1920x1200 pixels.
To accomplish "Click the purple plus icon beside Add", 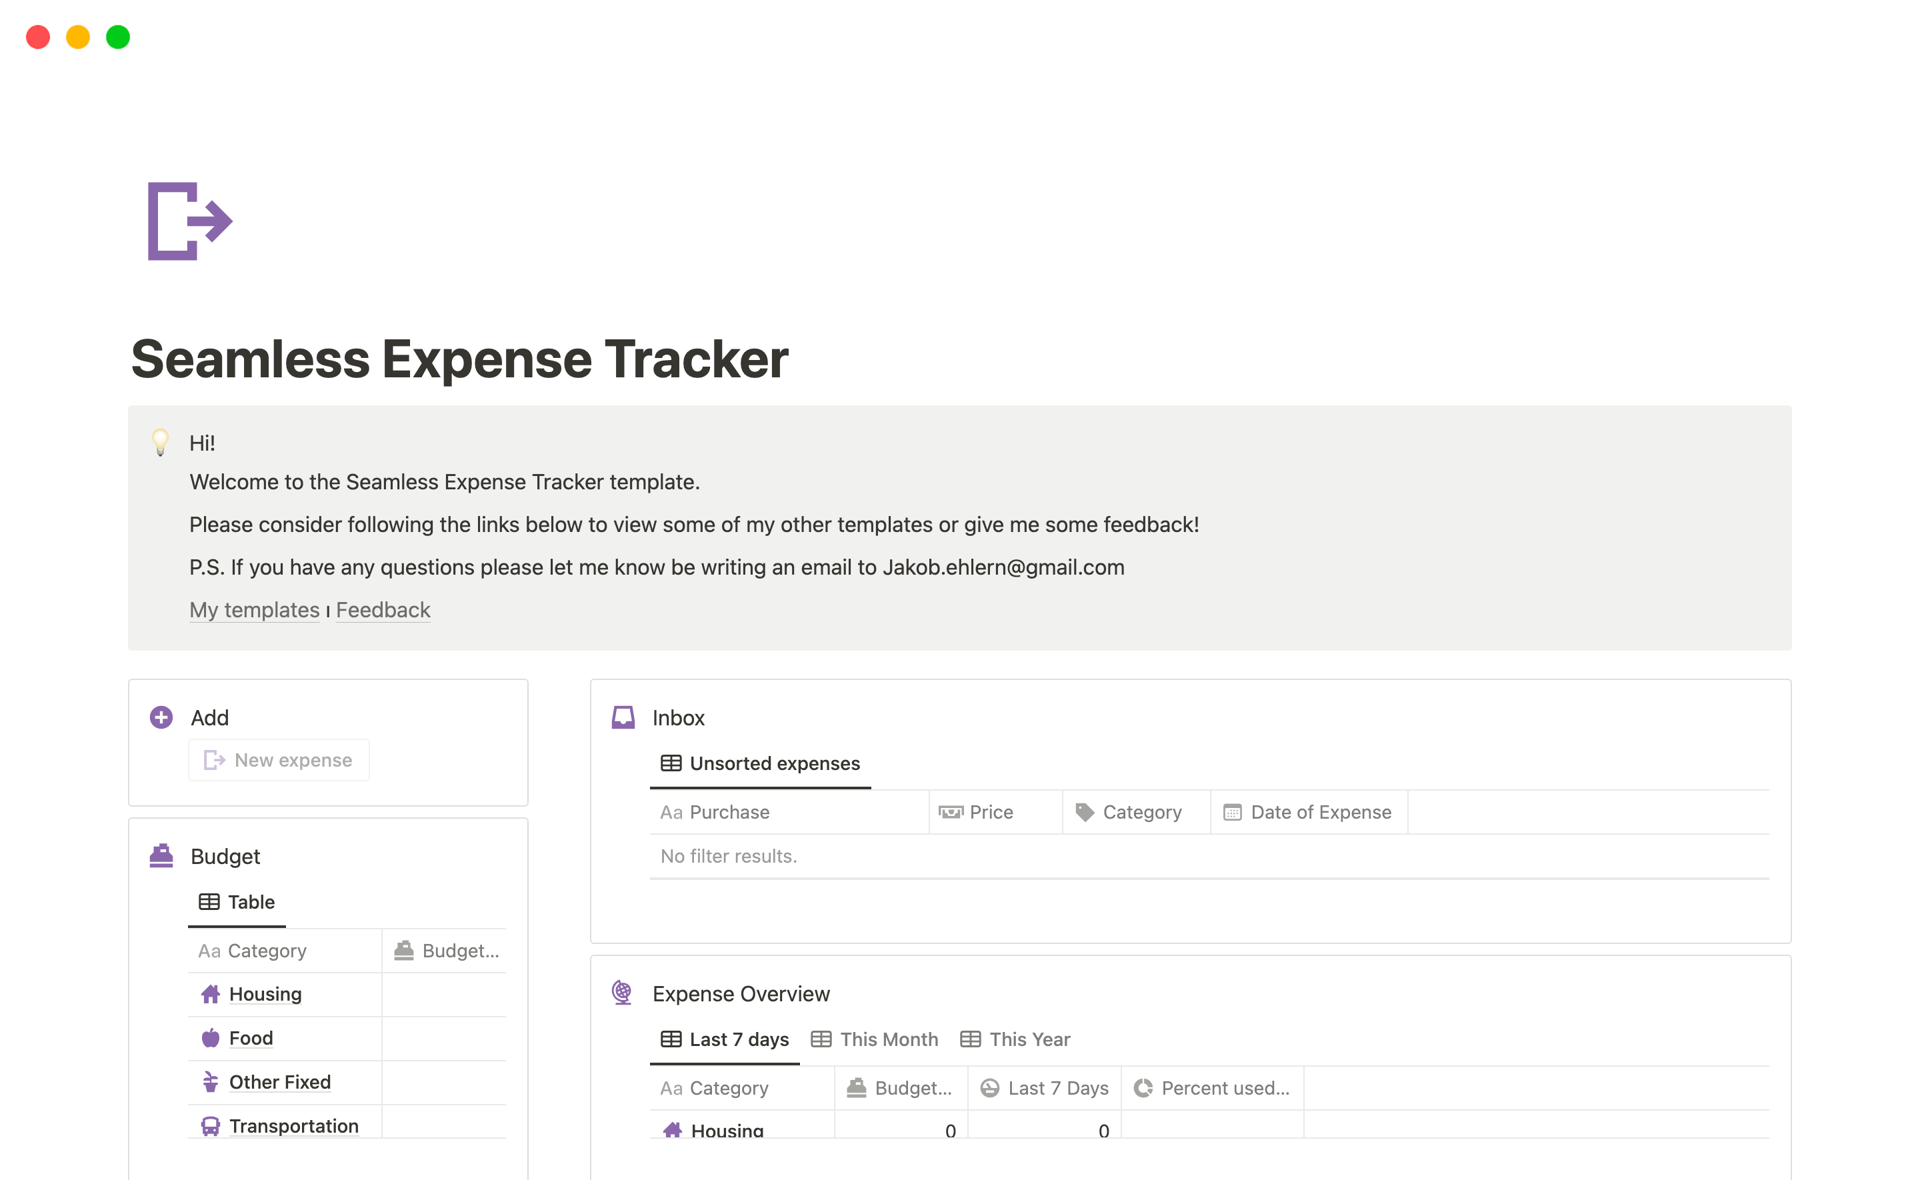I will coord(161,717).
